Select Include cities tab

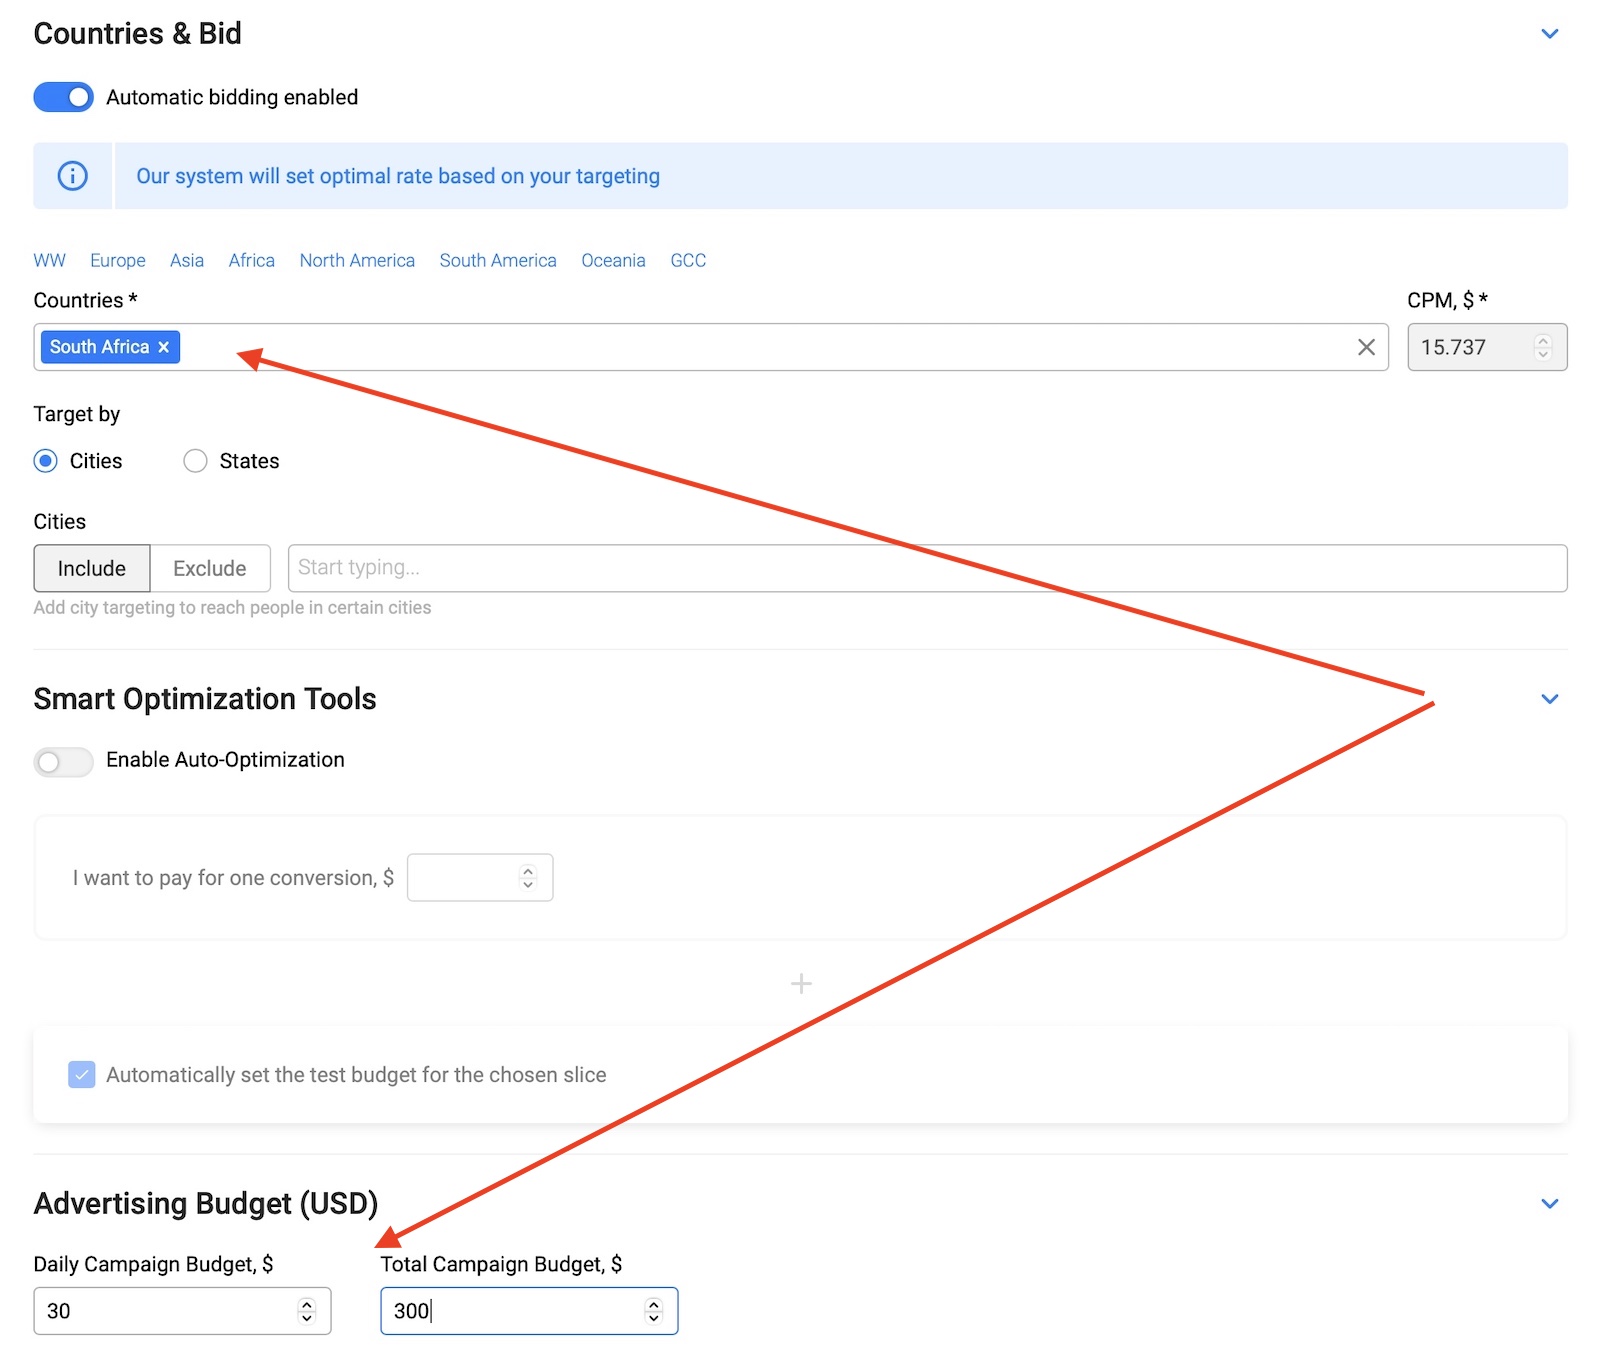[92, 568]
